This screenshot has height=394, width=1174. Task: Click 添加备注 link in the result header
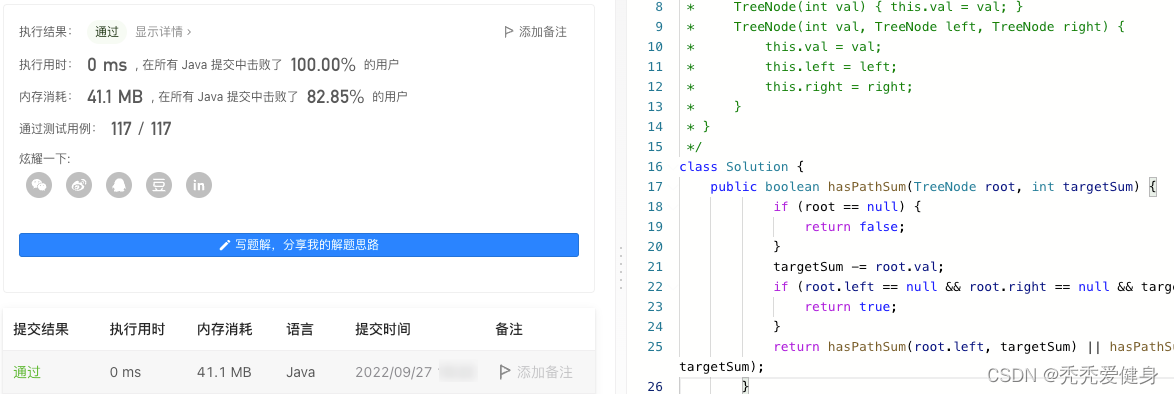pos(543,32)
